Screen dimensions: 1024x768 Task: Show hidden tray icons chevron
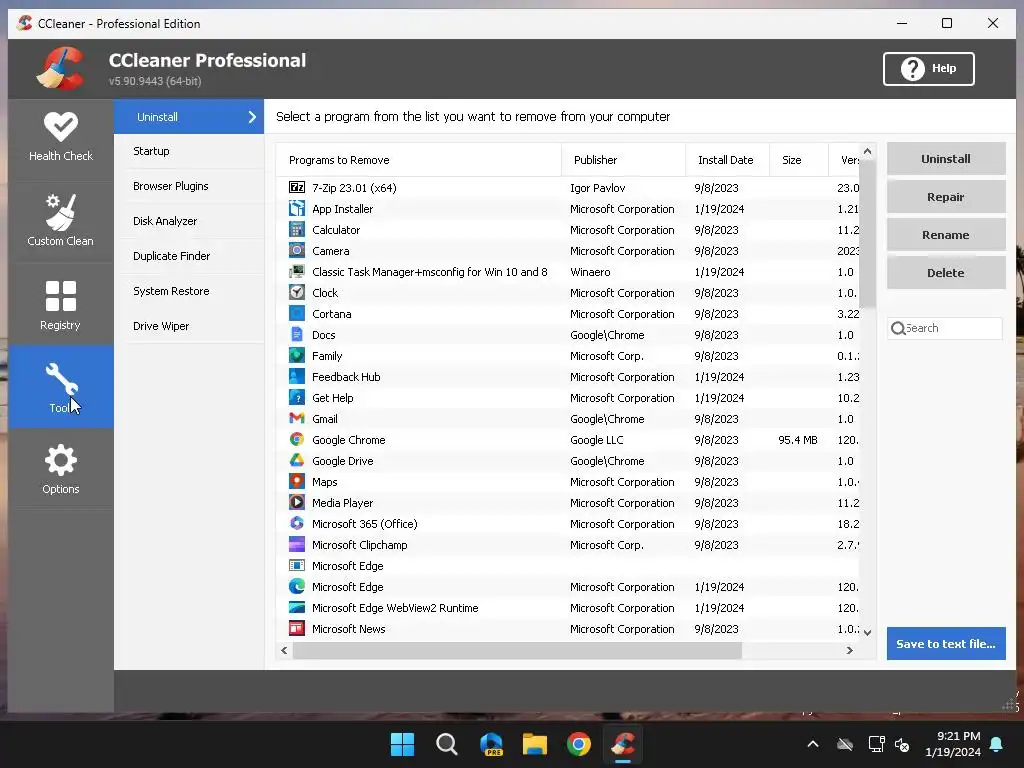click(813, 744)
